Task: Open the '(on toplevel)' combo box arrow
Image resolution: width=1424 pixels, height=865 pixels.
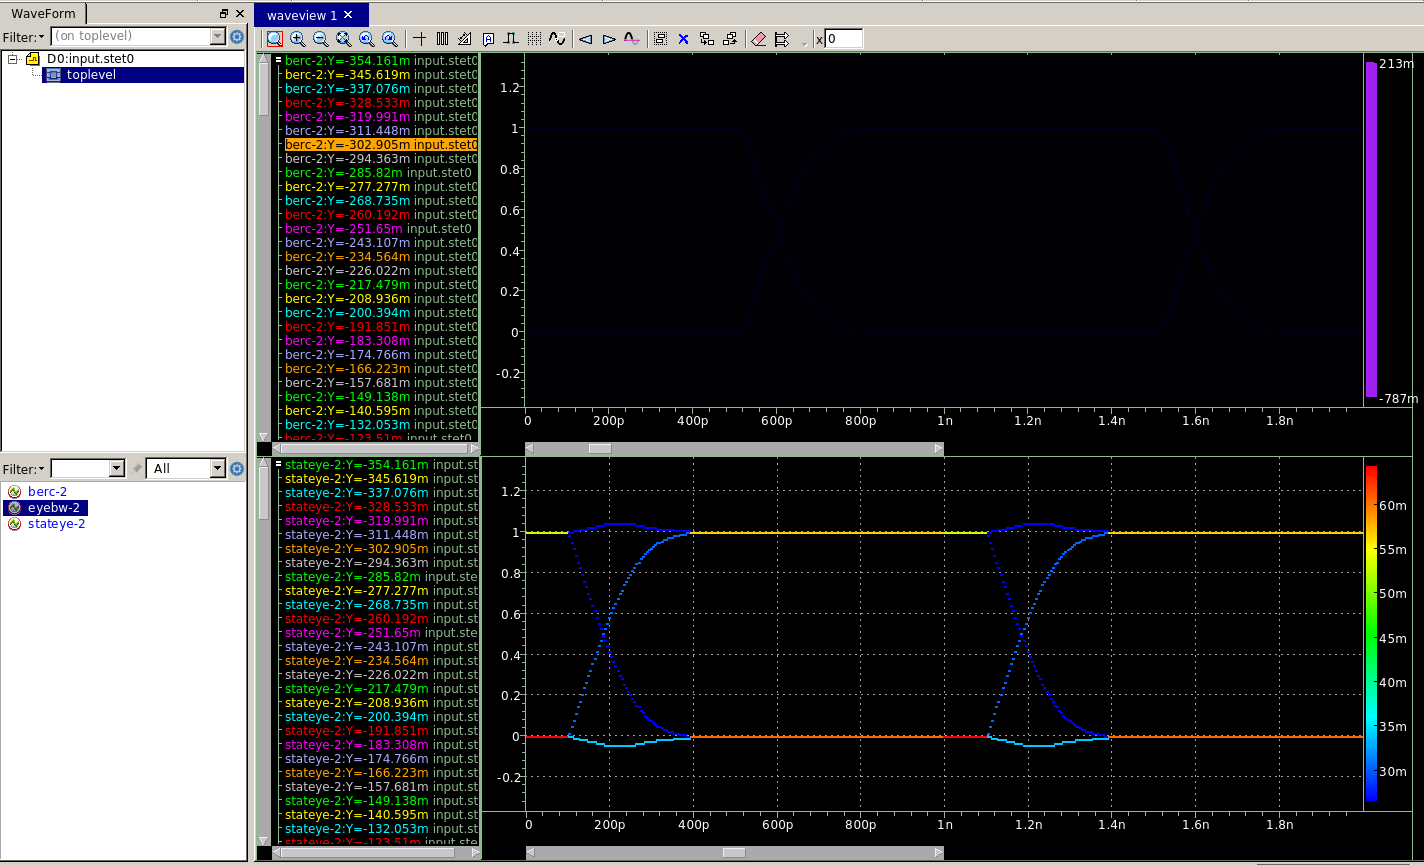Action: coord(218,37)
